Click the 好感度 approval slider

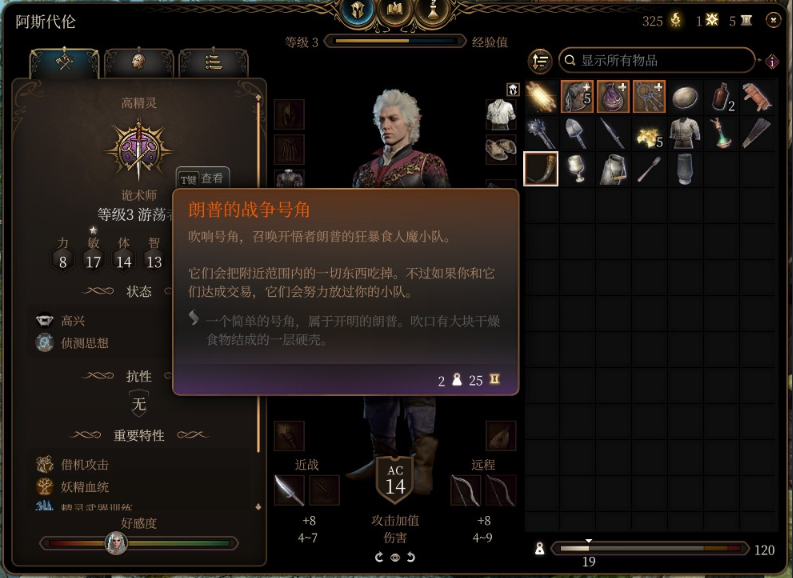(139, 544)
